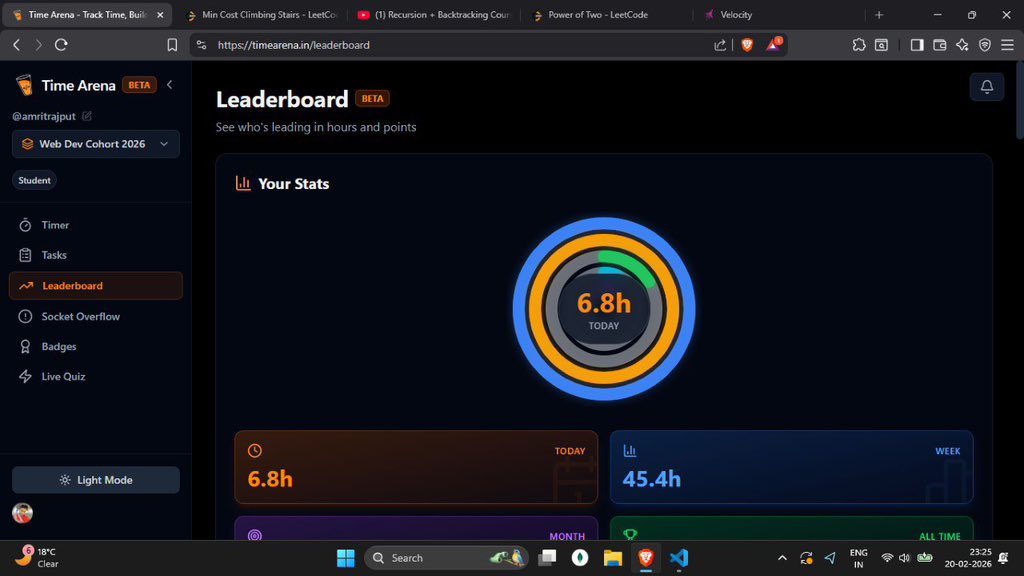Share this page from address bar
Screen dimensions: 1024x576
click(720, 45)
